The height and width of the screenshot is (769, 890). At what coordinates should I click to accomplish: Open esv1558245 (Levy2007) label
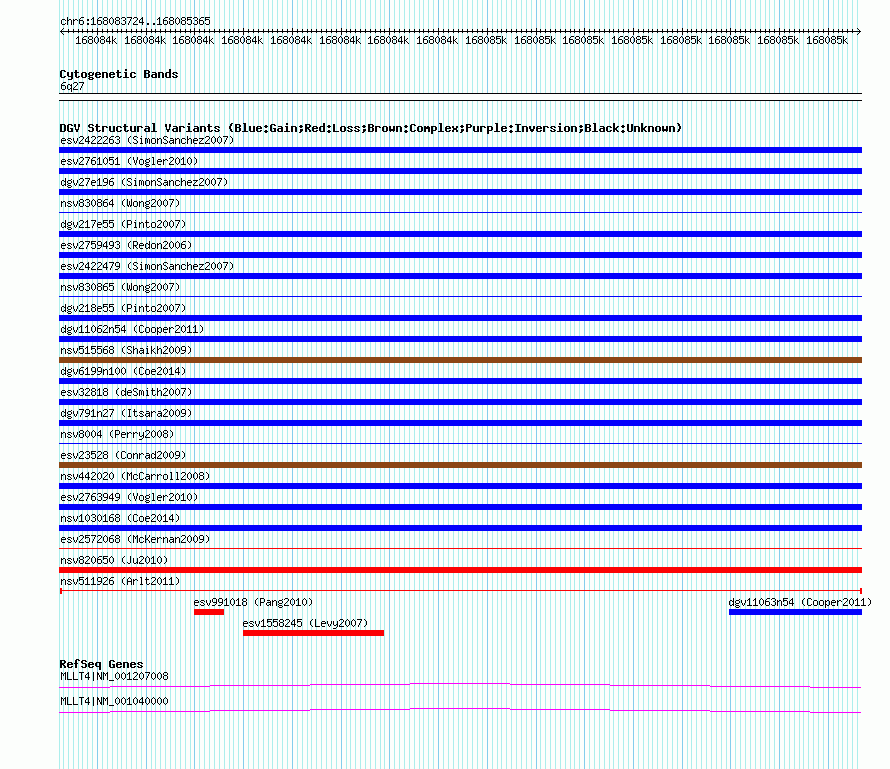tap(305, 623)
